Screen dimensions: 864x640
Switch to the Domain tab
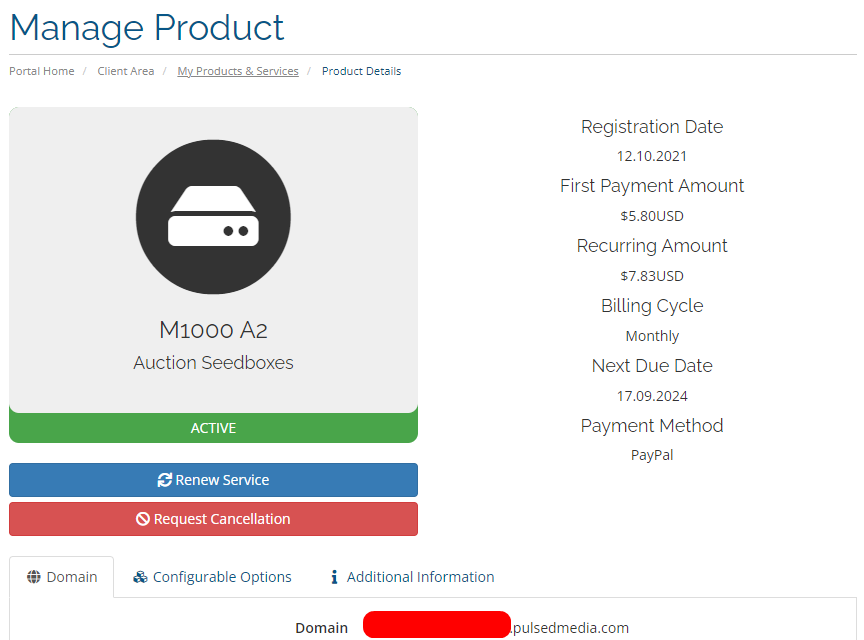(x=62, y=577)
